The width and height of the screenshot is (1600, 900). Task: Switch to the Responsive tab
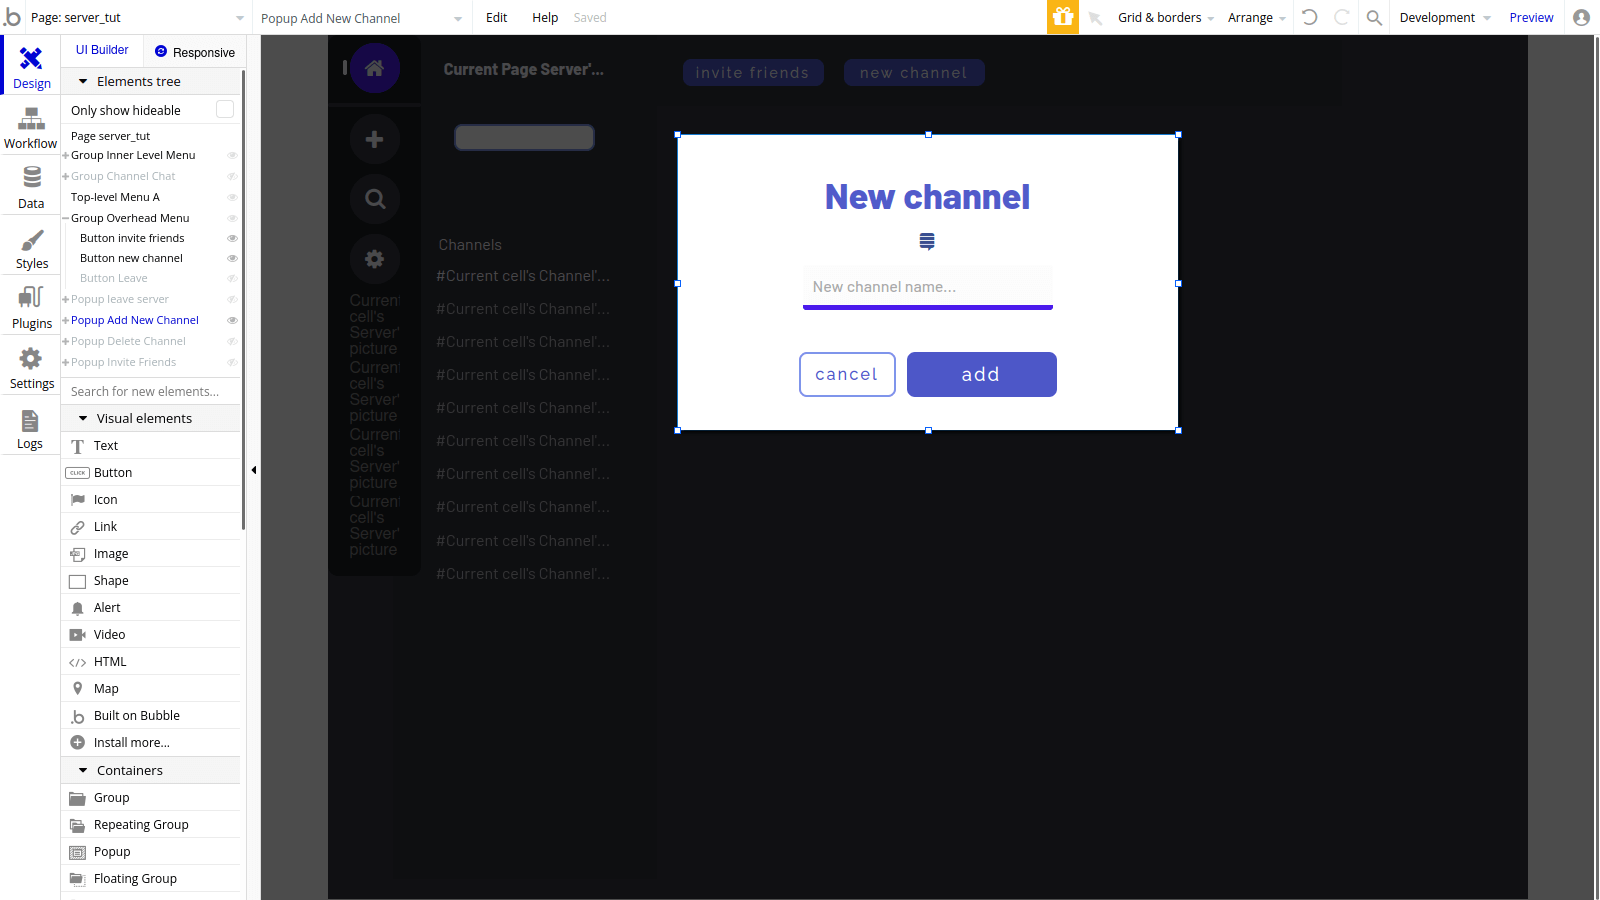pyautogui.click(x=195, y=51)
